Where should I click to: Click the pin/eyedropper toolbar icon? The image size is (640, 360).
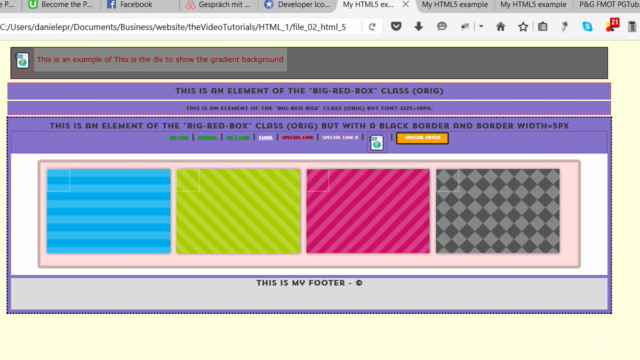565,27
